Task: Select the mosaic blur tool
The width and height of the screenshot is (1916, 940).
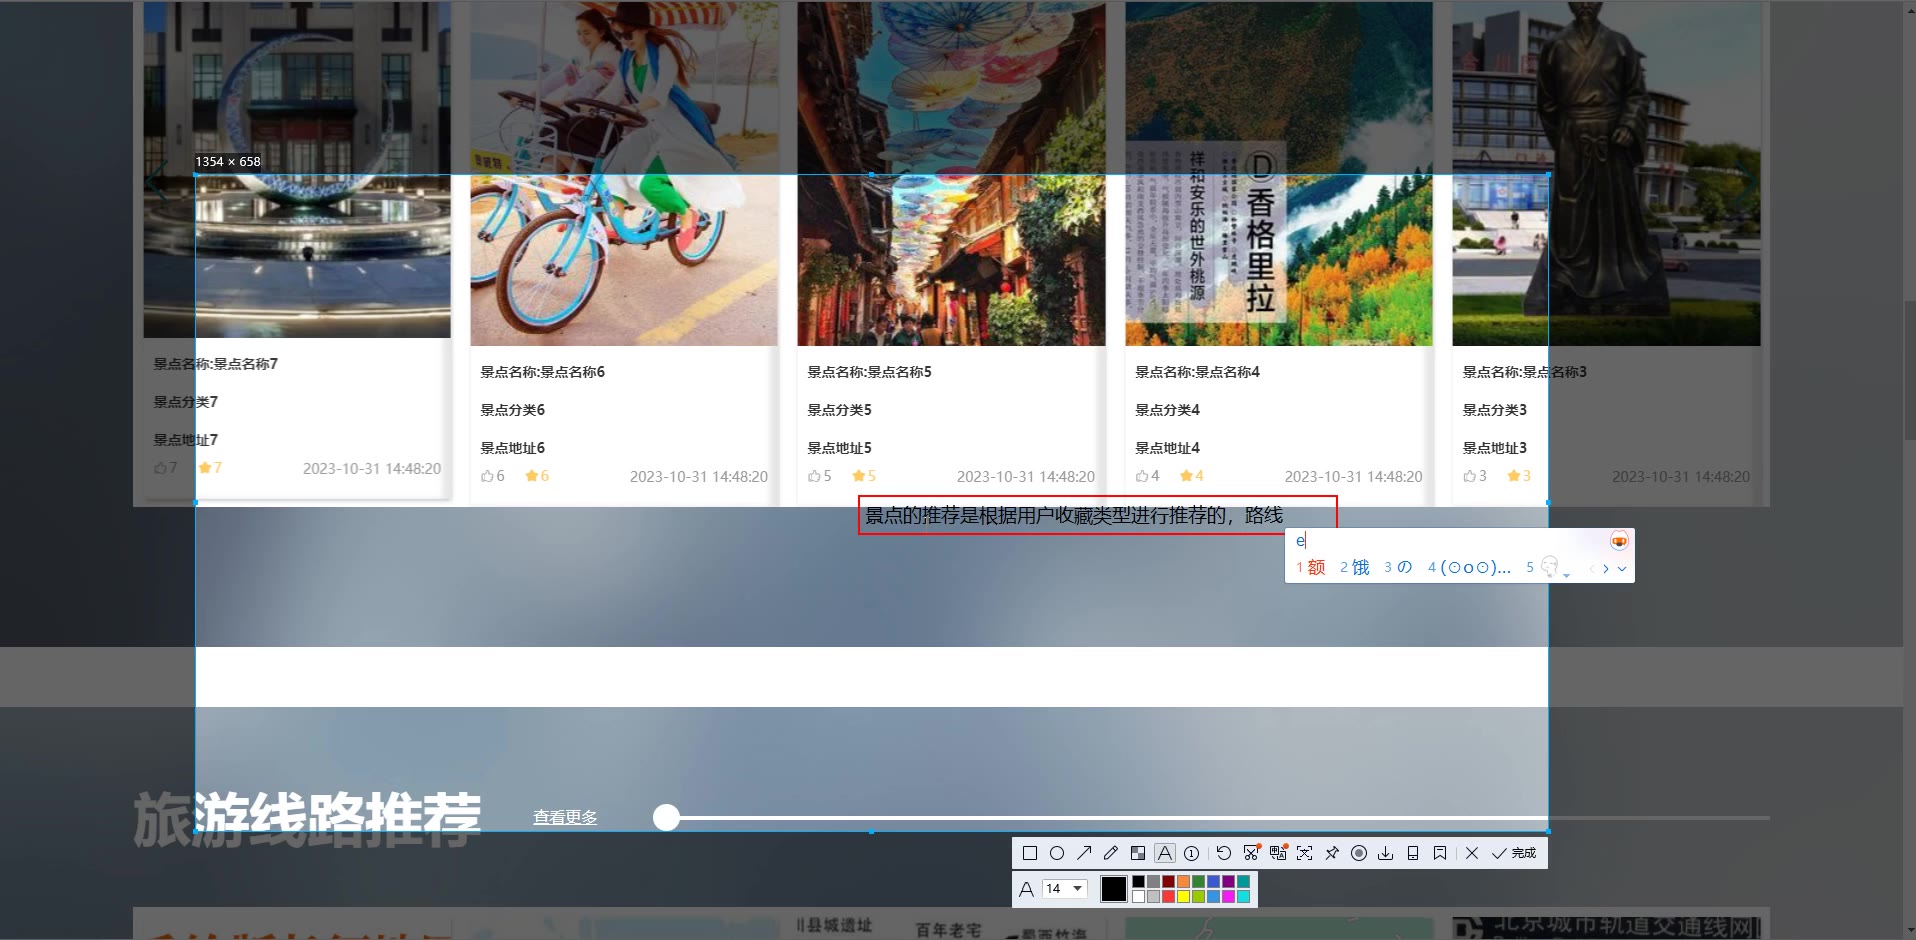Action: pos(1138,853)
